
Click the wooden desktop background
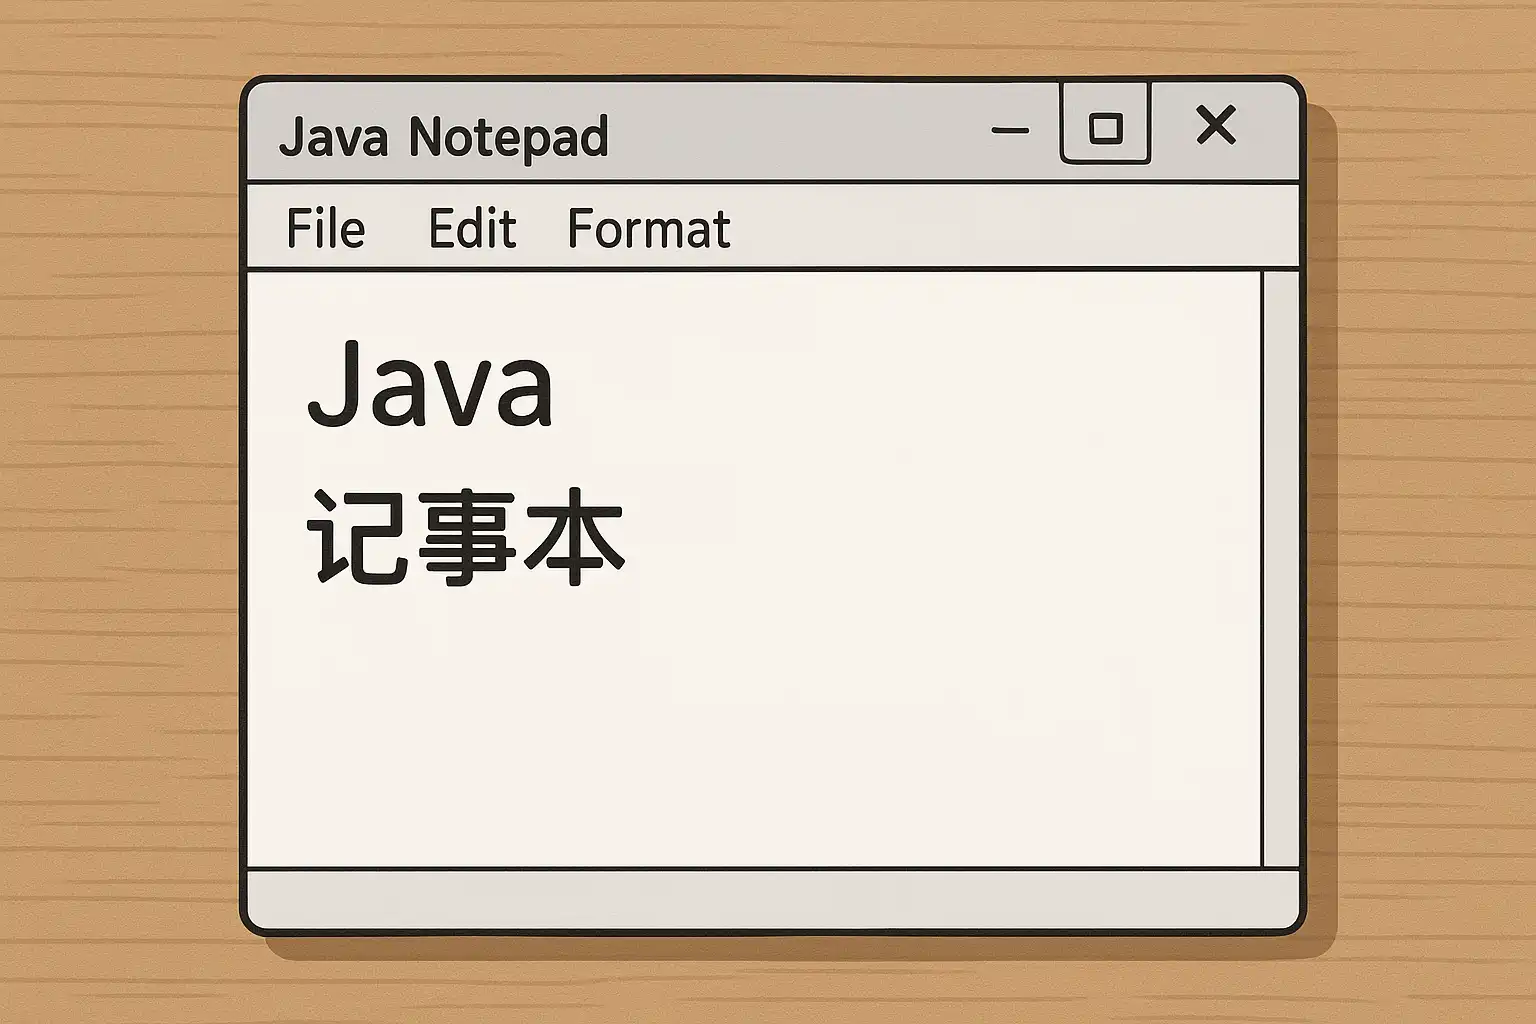tap(120, 500)
